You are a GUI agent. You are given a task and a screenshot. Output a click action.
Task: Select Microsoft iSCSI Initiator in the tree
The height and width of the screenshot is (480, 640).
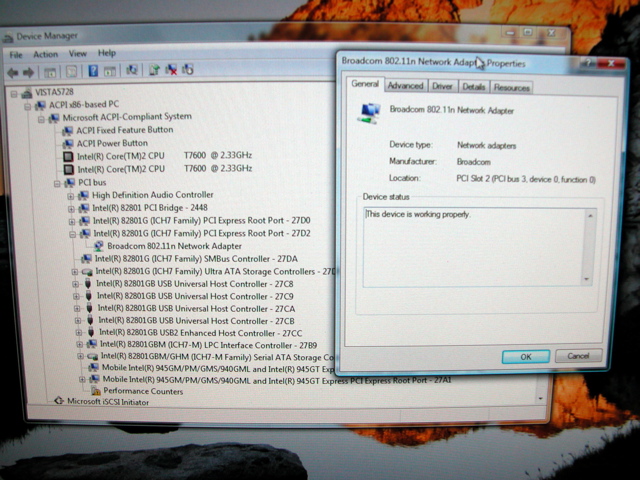[108, 402]
